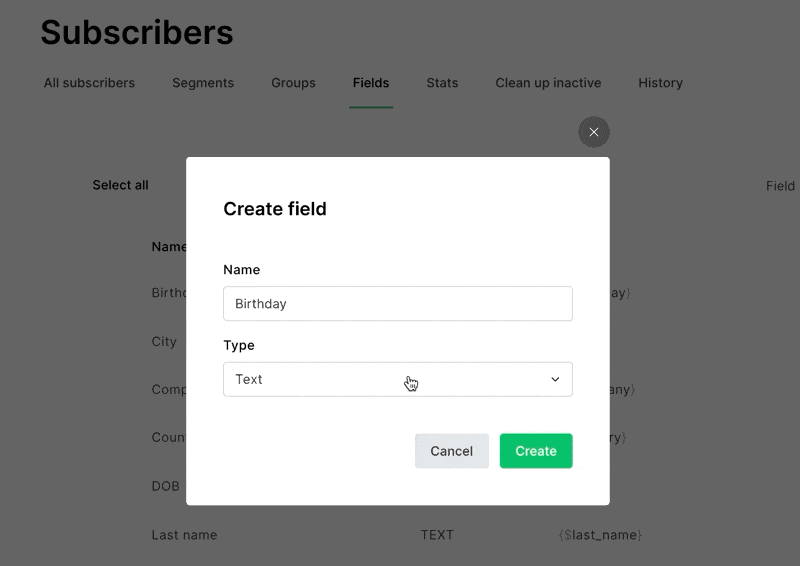This screenshot has width=800, height=566.
Task: Click the Last name field row
Action: click(x=396, y=535)
